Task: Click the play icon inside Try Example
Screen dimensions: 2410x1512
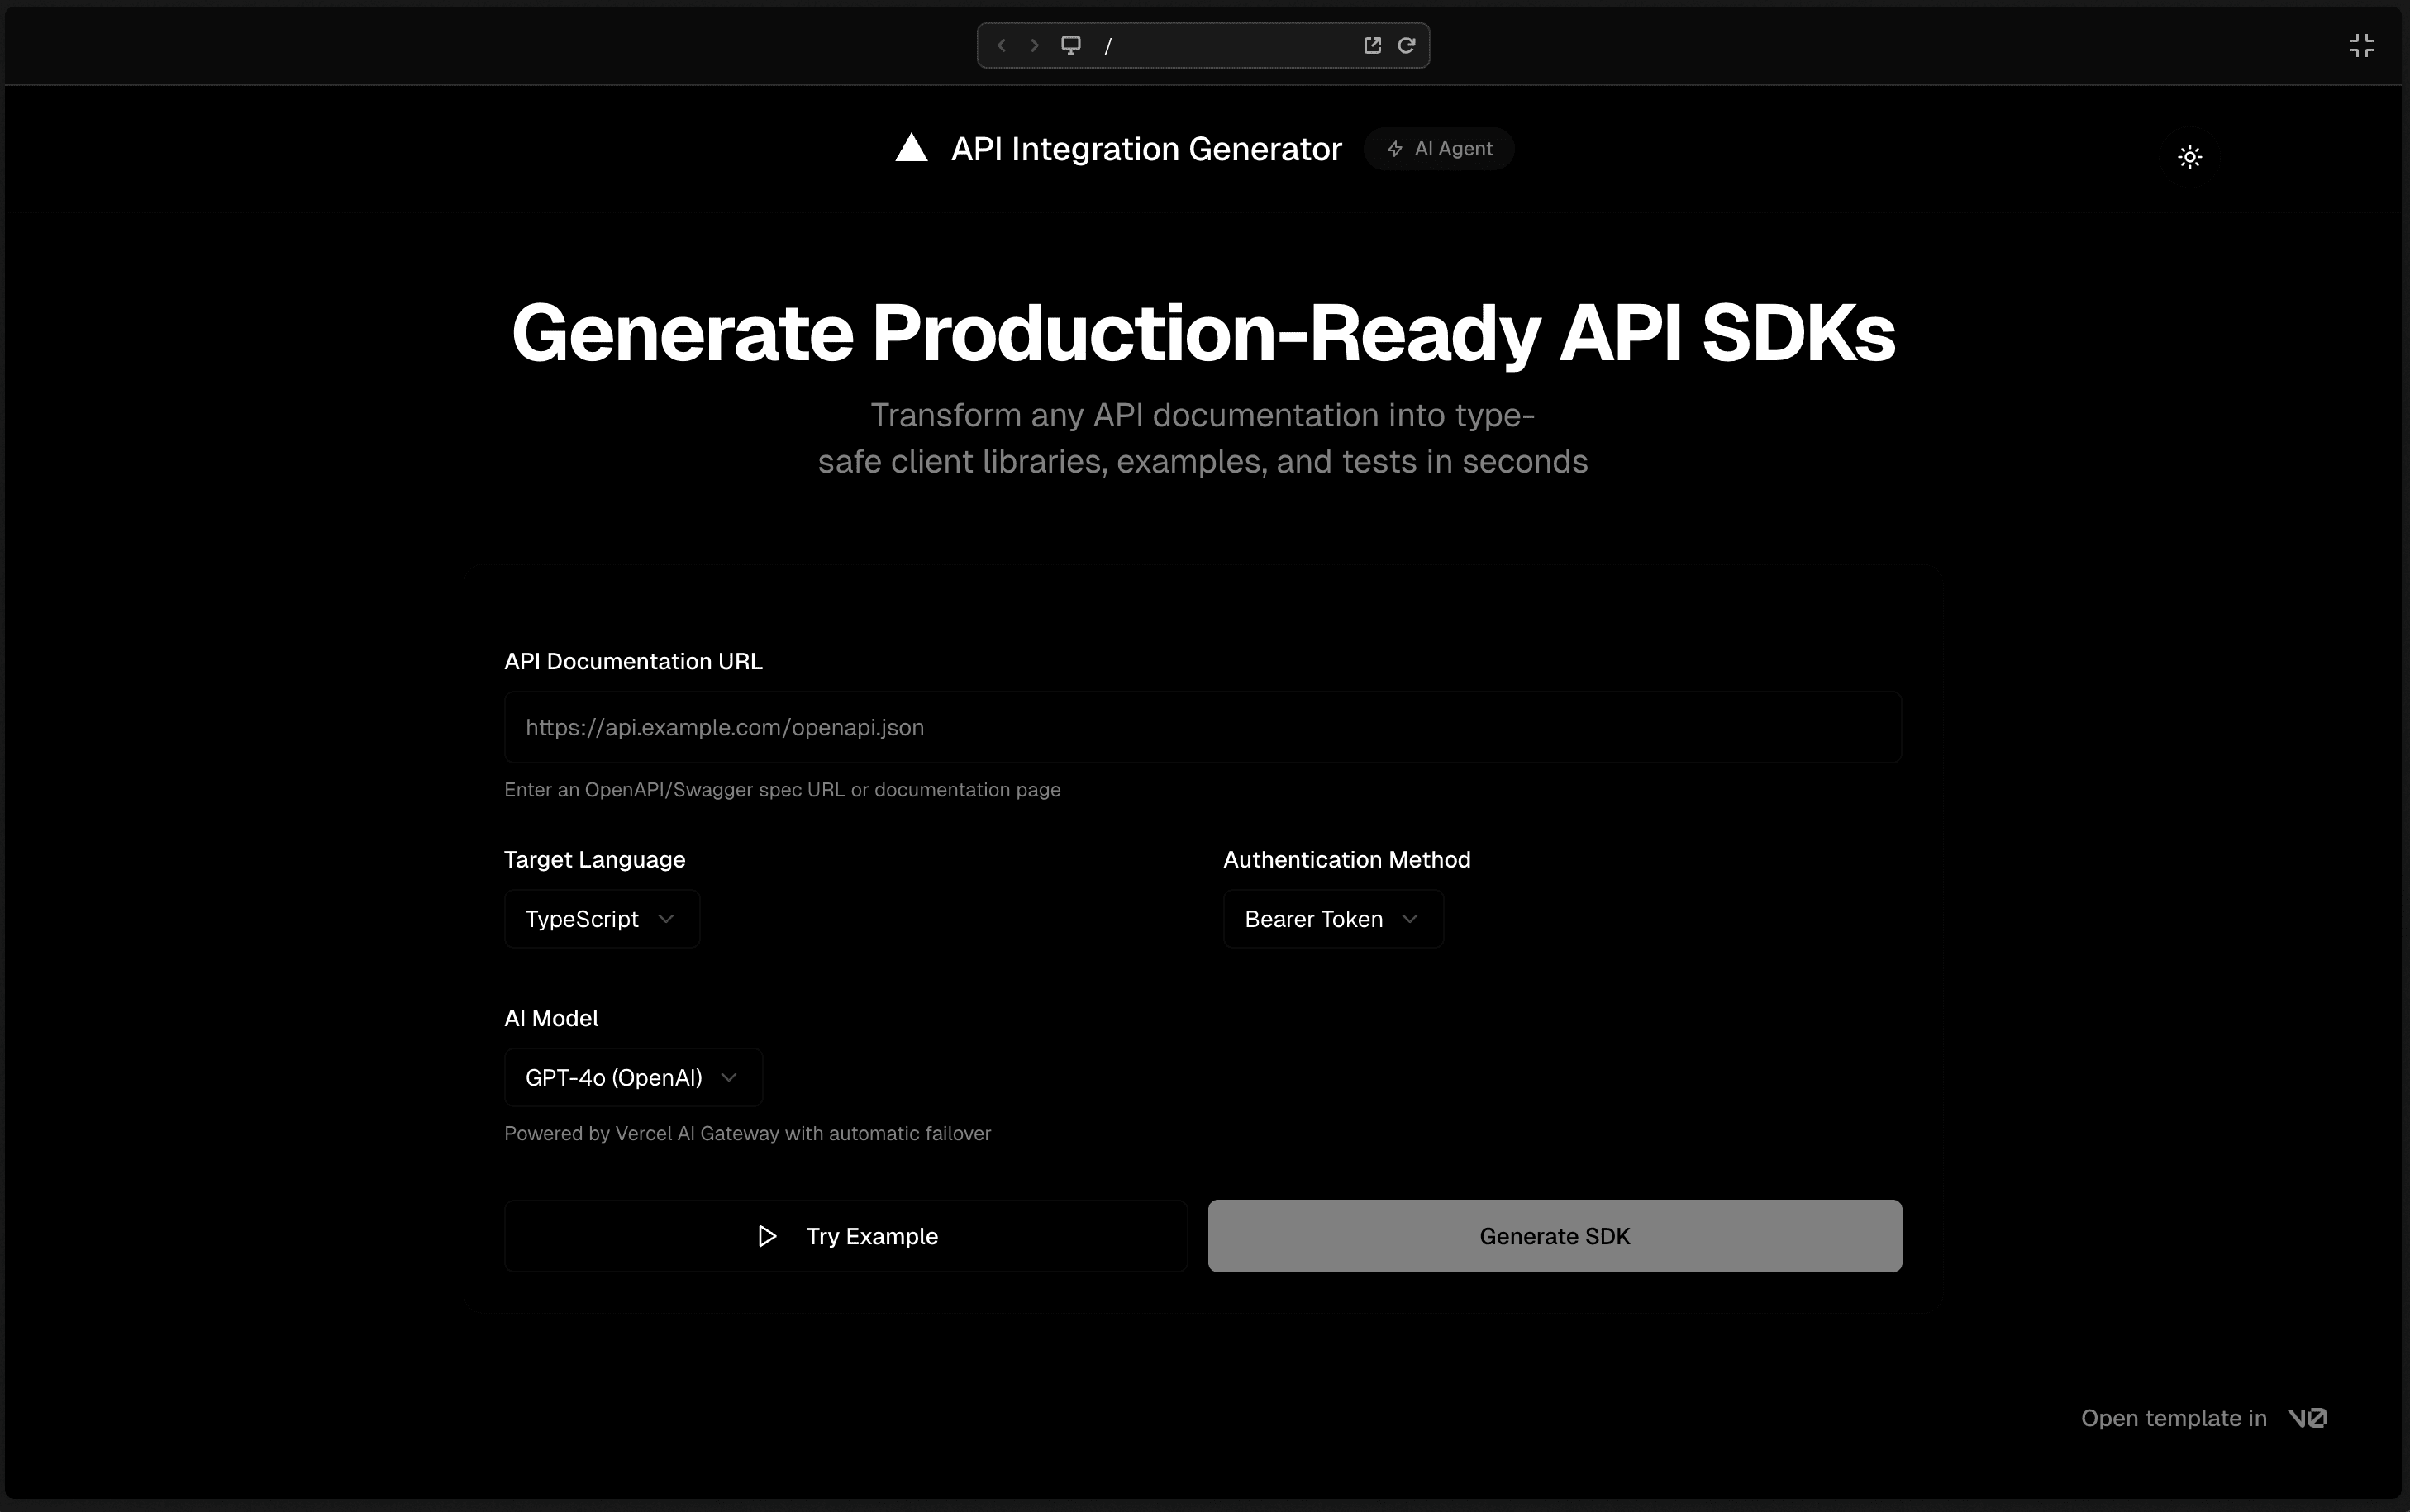Action: (766, 1236)
